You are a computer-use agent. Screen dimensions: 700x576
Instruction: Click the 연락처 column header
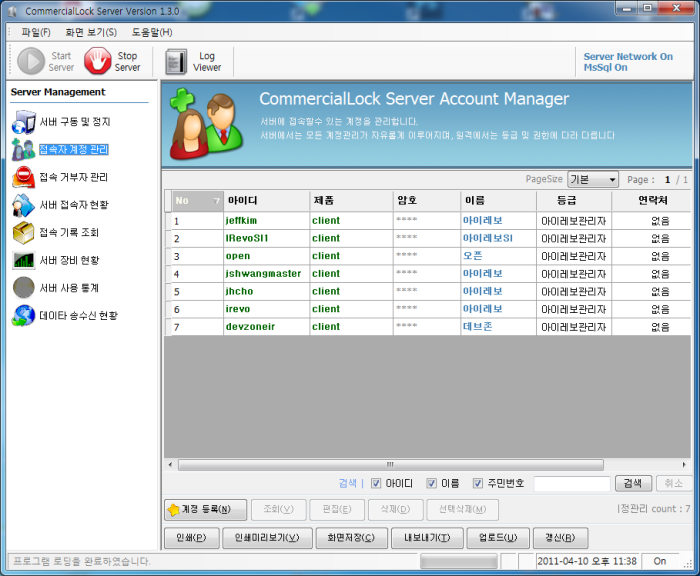point(652,201)
